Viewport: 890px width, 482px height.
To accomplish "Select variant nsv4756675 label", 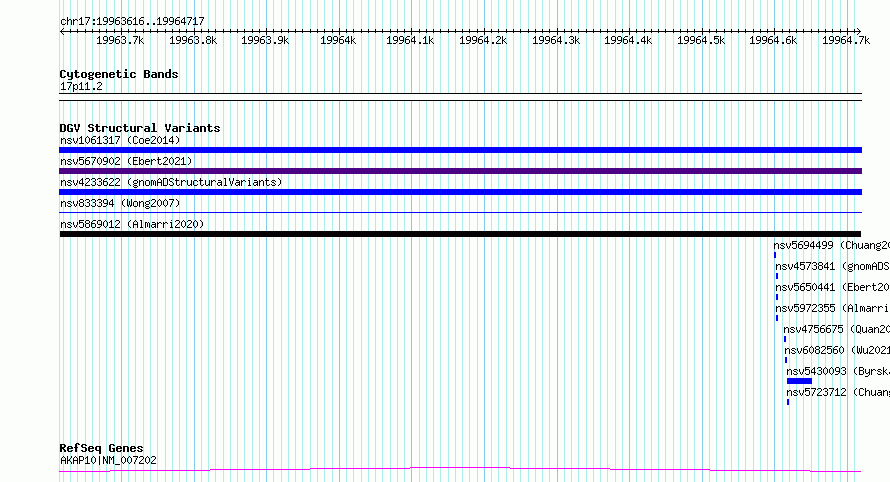I will tap(837, 329).
